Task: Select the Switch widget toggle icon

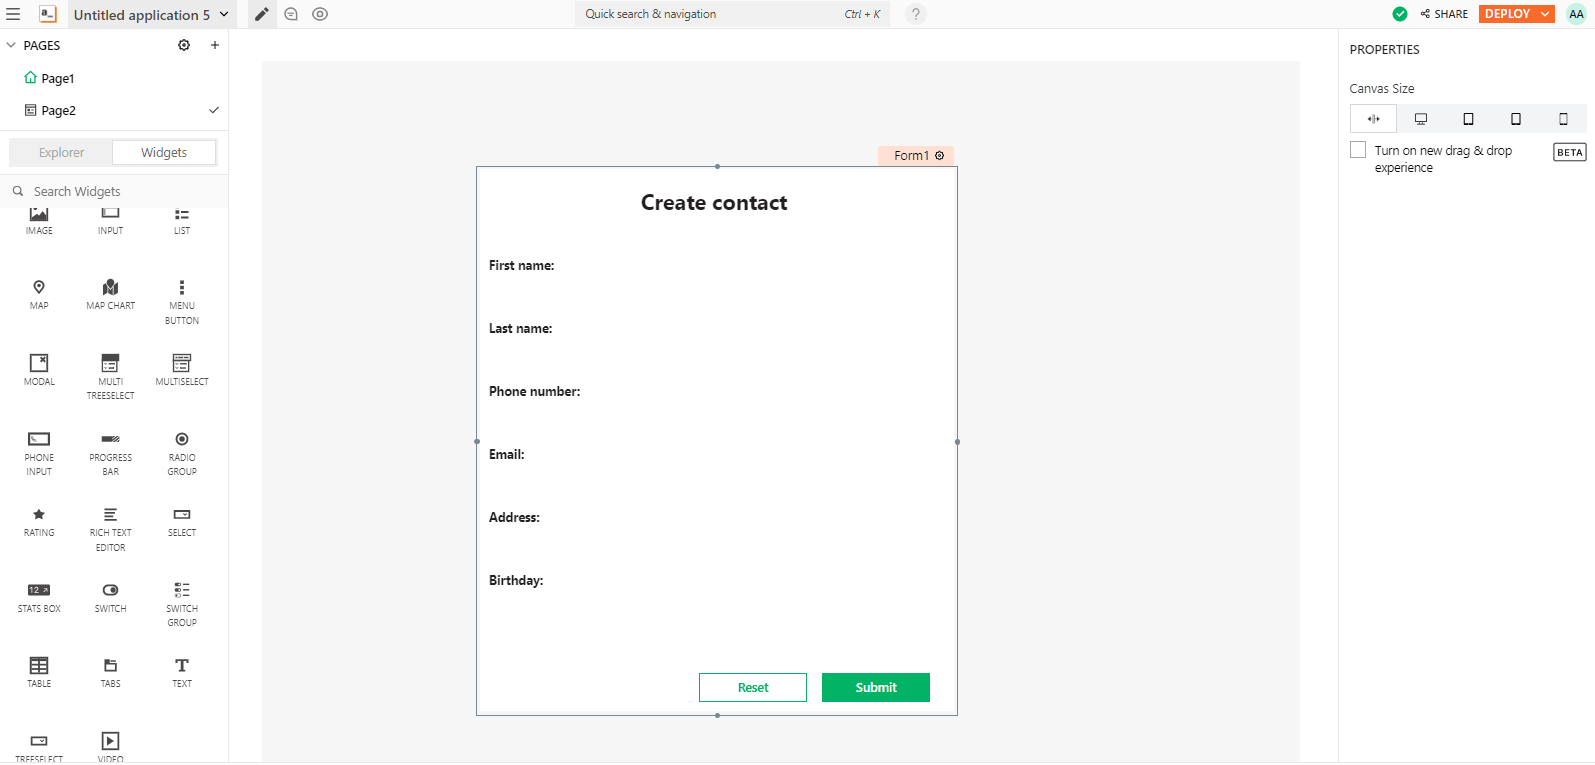Action: [x=110, y=590]
